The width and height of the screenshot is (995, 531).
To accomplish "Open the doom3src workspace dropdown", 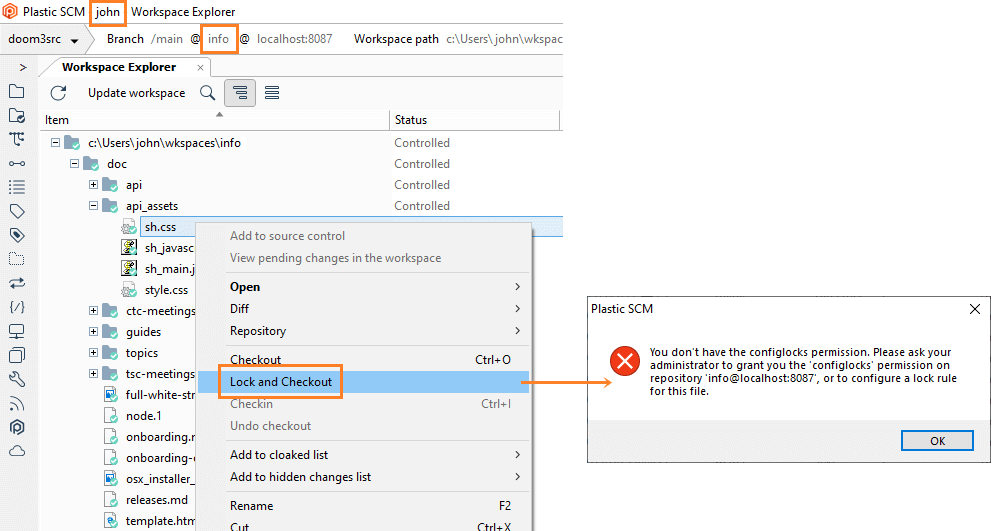I will coord(43,39).
